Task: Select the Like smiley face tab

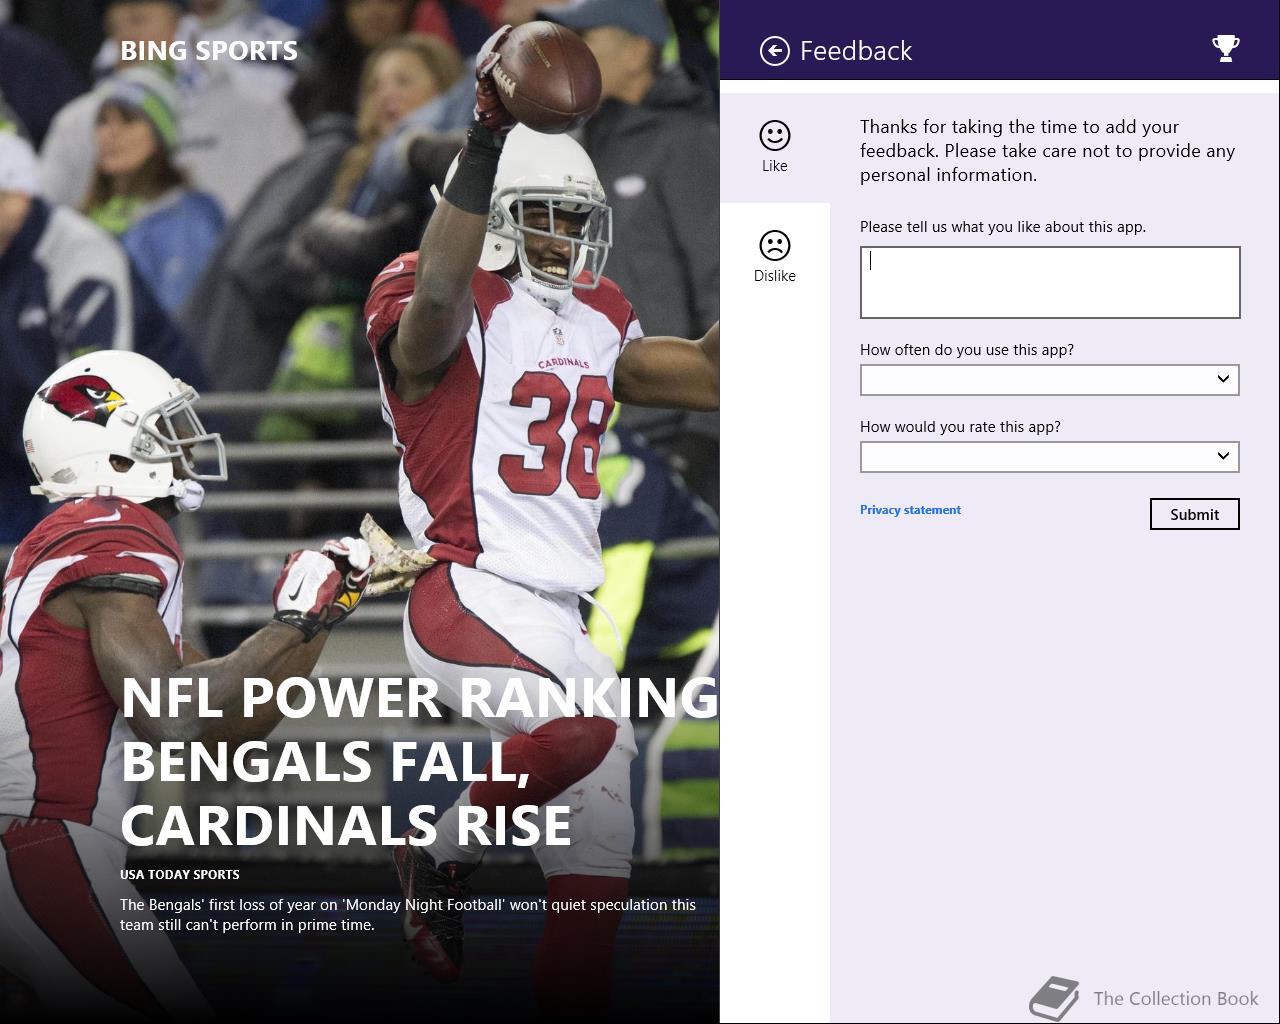Action: 775,147
